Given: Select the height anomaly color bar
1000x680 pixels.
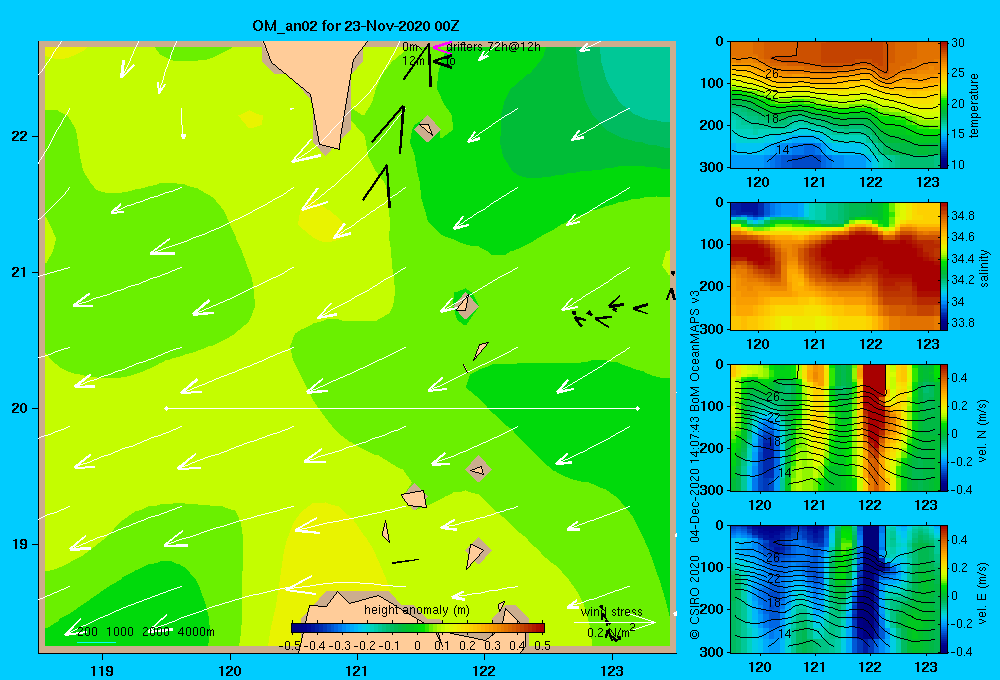Looking at the screenshot, I should 418,628.
